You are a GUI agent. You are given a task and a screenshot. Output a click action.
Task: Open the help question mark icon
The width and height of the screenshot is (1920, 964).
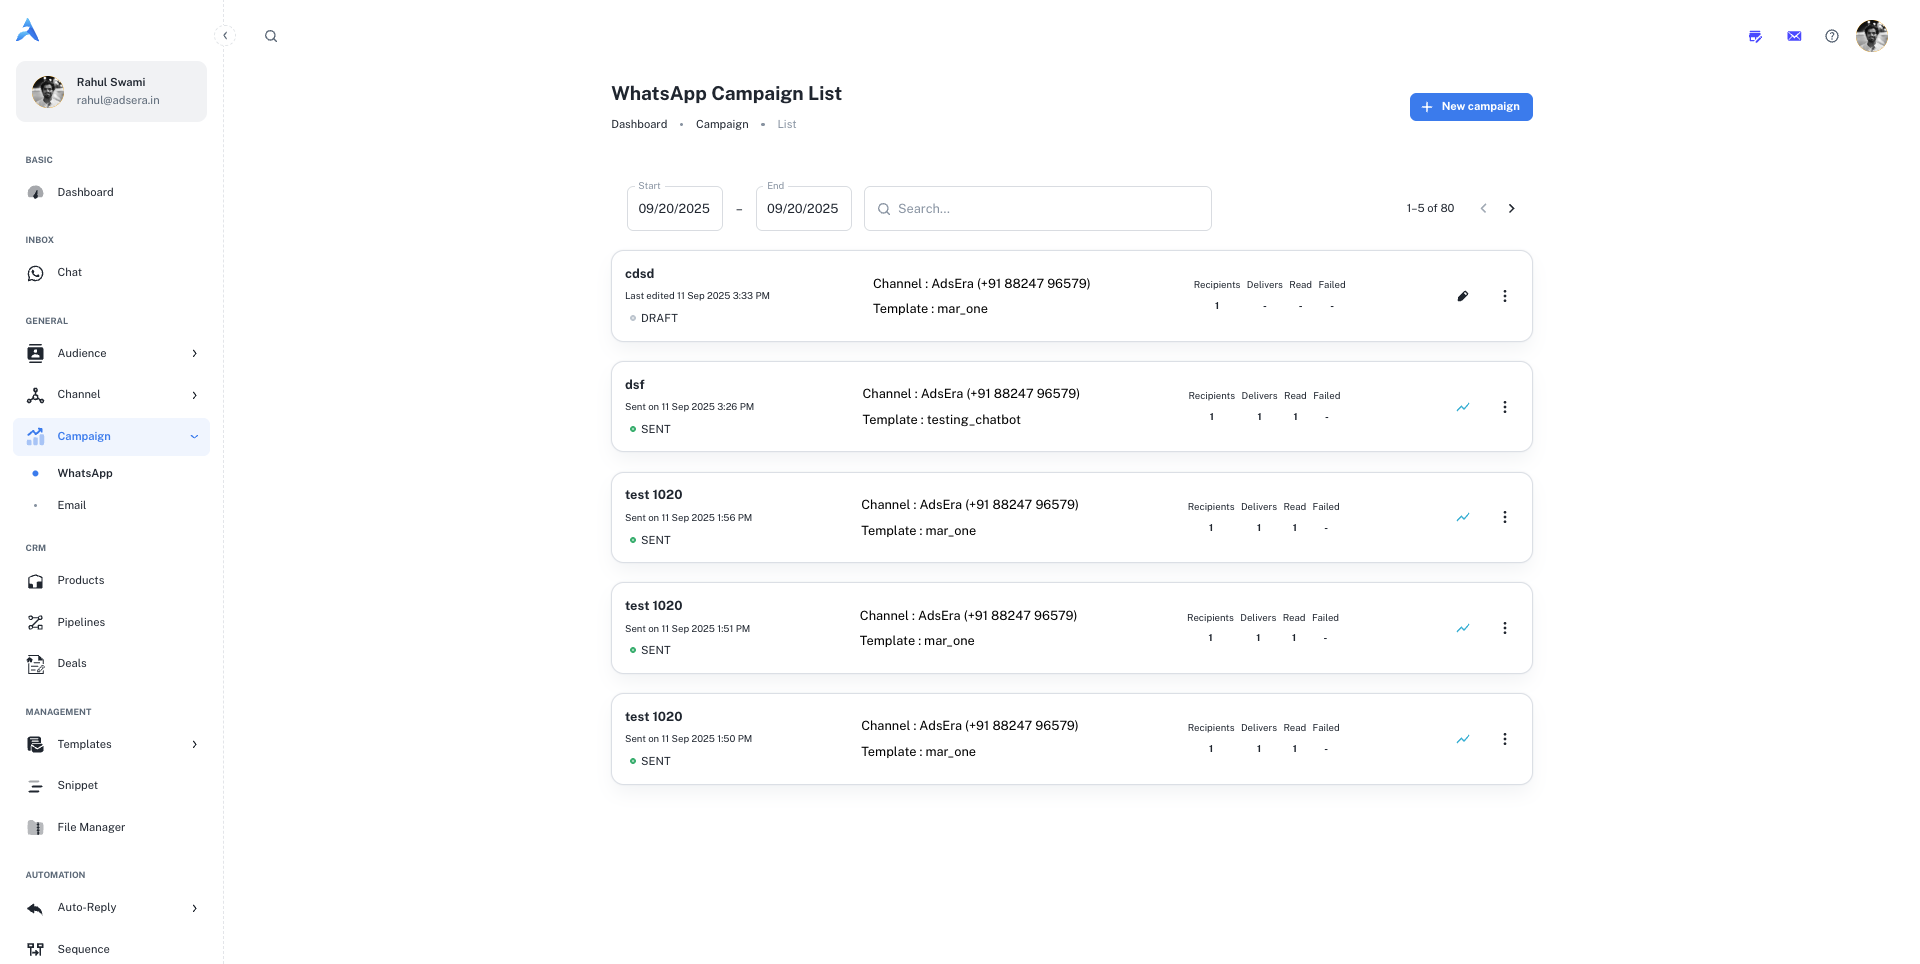pyautogui.click(x=1831, y=36)
